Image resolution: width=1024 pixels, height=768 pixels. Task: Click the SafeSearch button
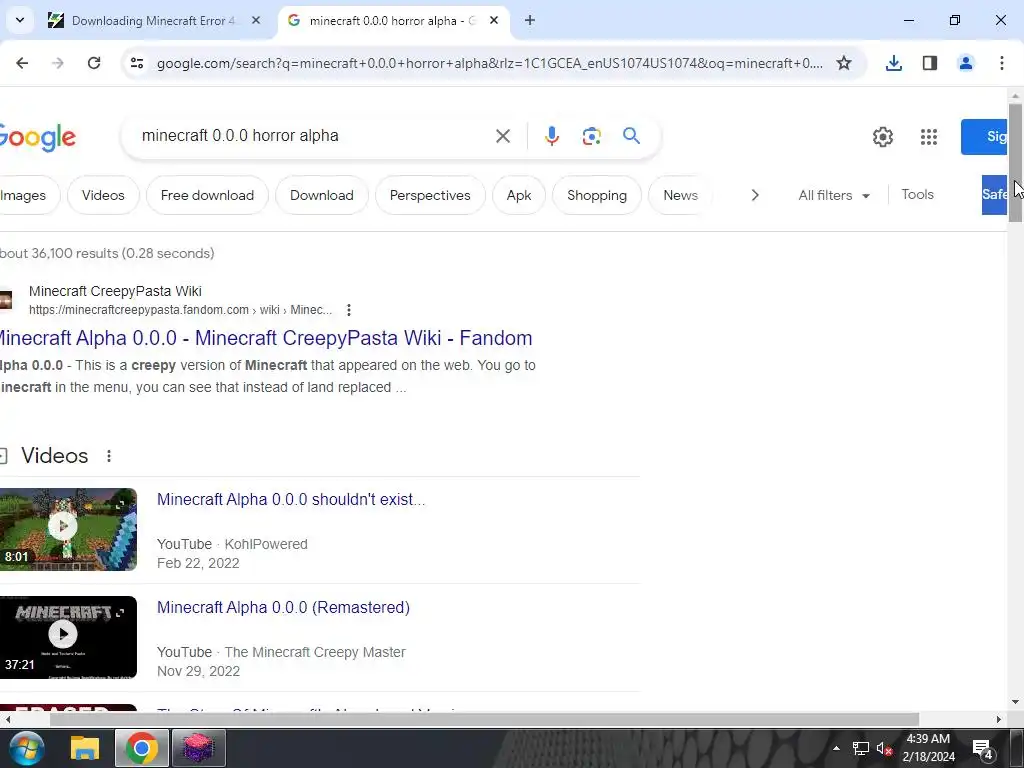click(995, 195)
